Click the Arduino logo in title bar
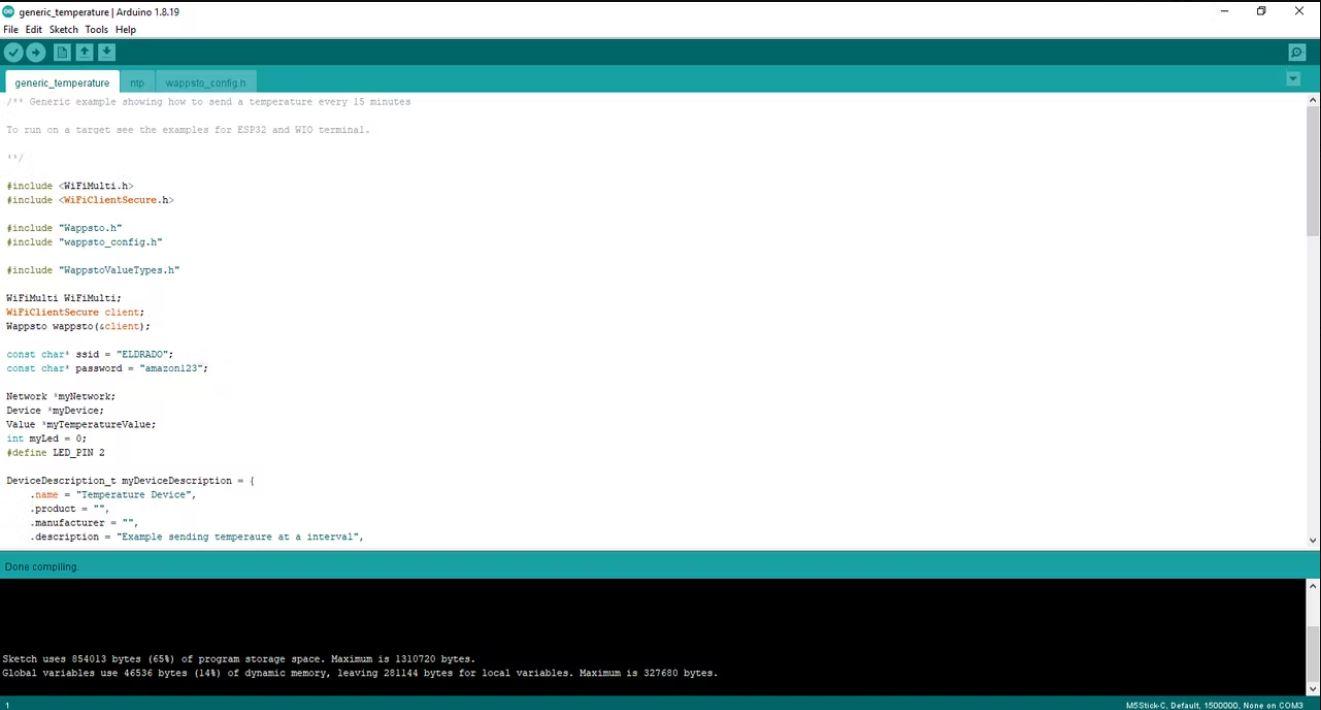This screenshot has height=710, width=1321. tap(9, 12)
